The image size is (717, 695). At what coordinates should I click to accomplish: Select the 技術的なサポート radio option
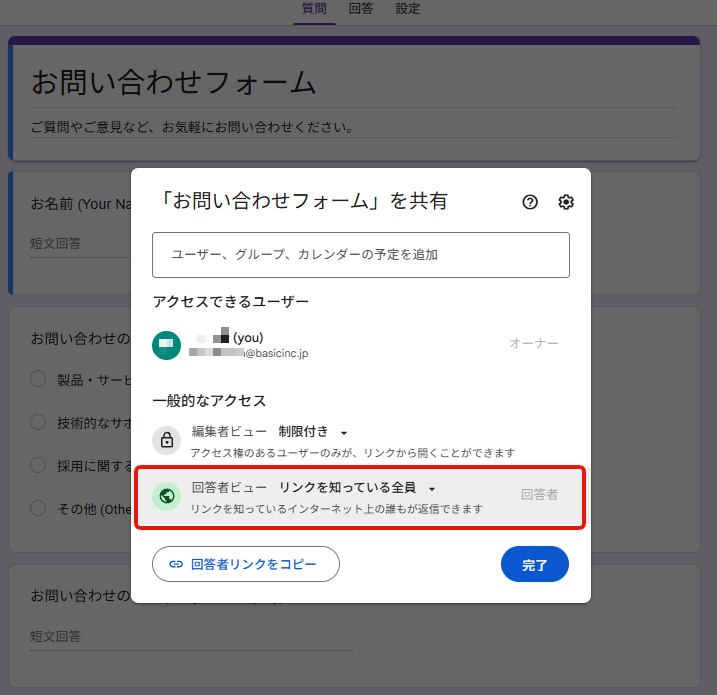[38, 422]
